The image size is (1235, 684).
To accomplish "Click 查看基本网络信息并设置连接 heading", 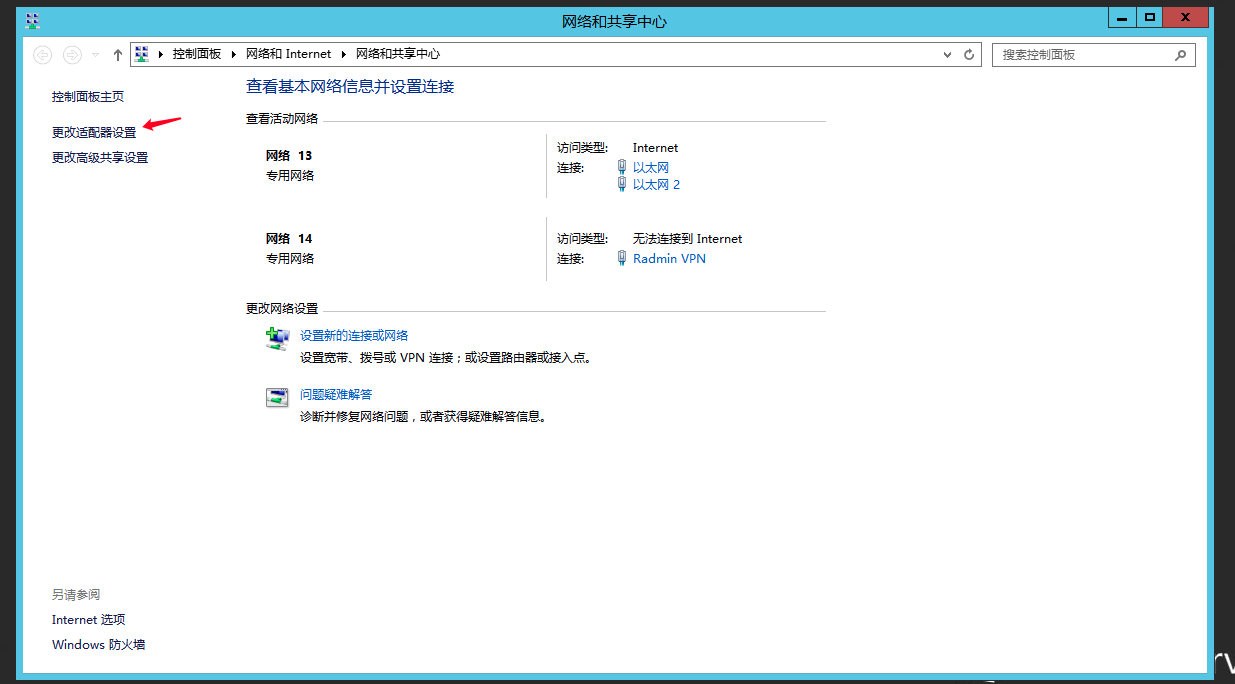I will click(x=350, y=87).
